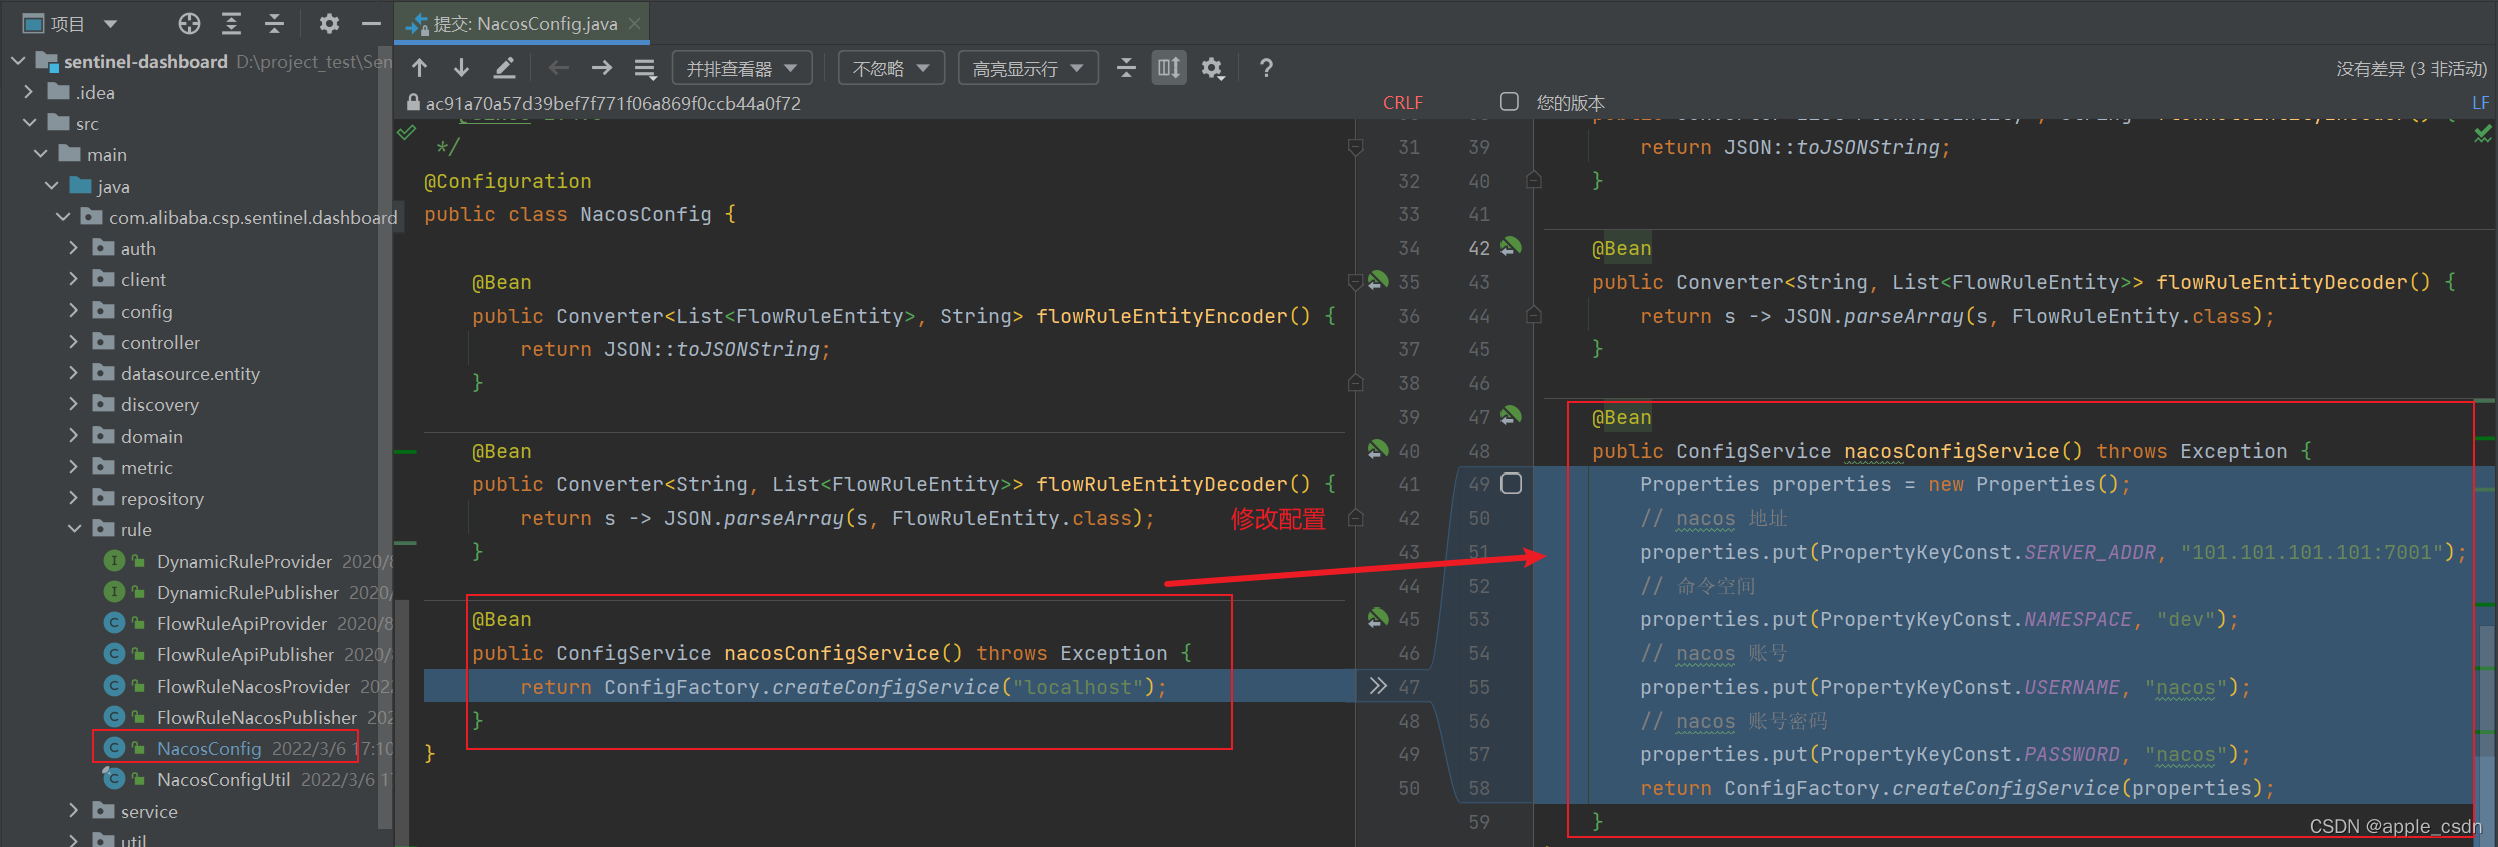Screen dimensions: 2498x847
Task: Open the 高亮显示行 highlight dropdown
Action: pos(1028,68)
